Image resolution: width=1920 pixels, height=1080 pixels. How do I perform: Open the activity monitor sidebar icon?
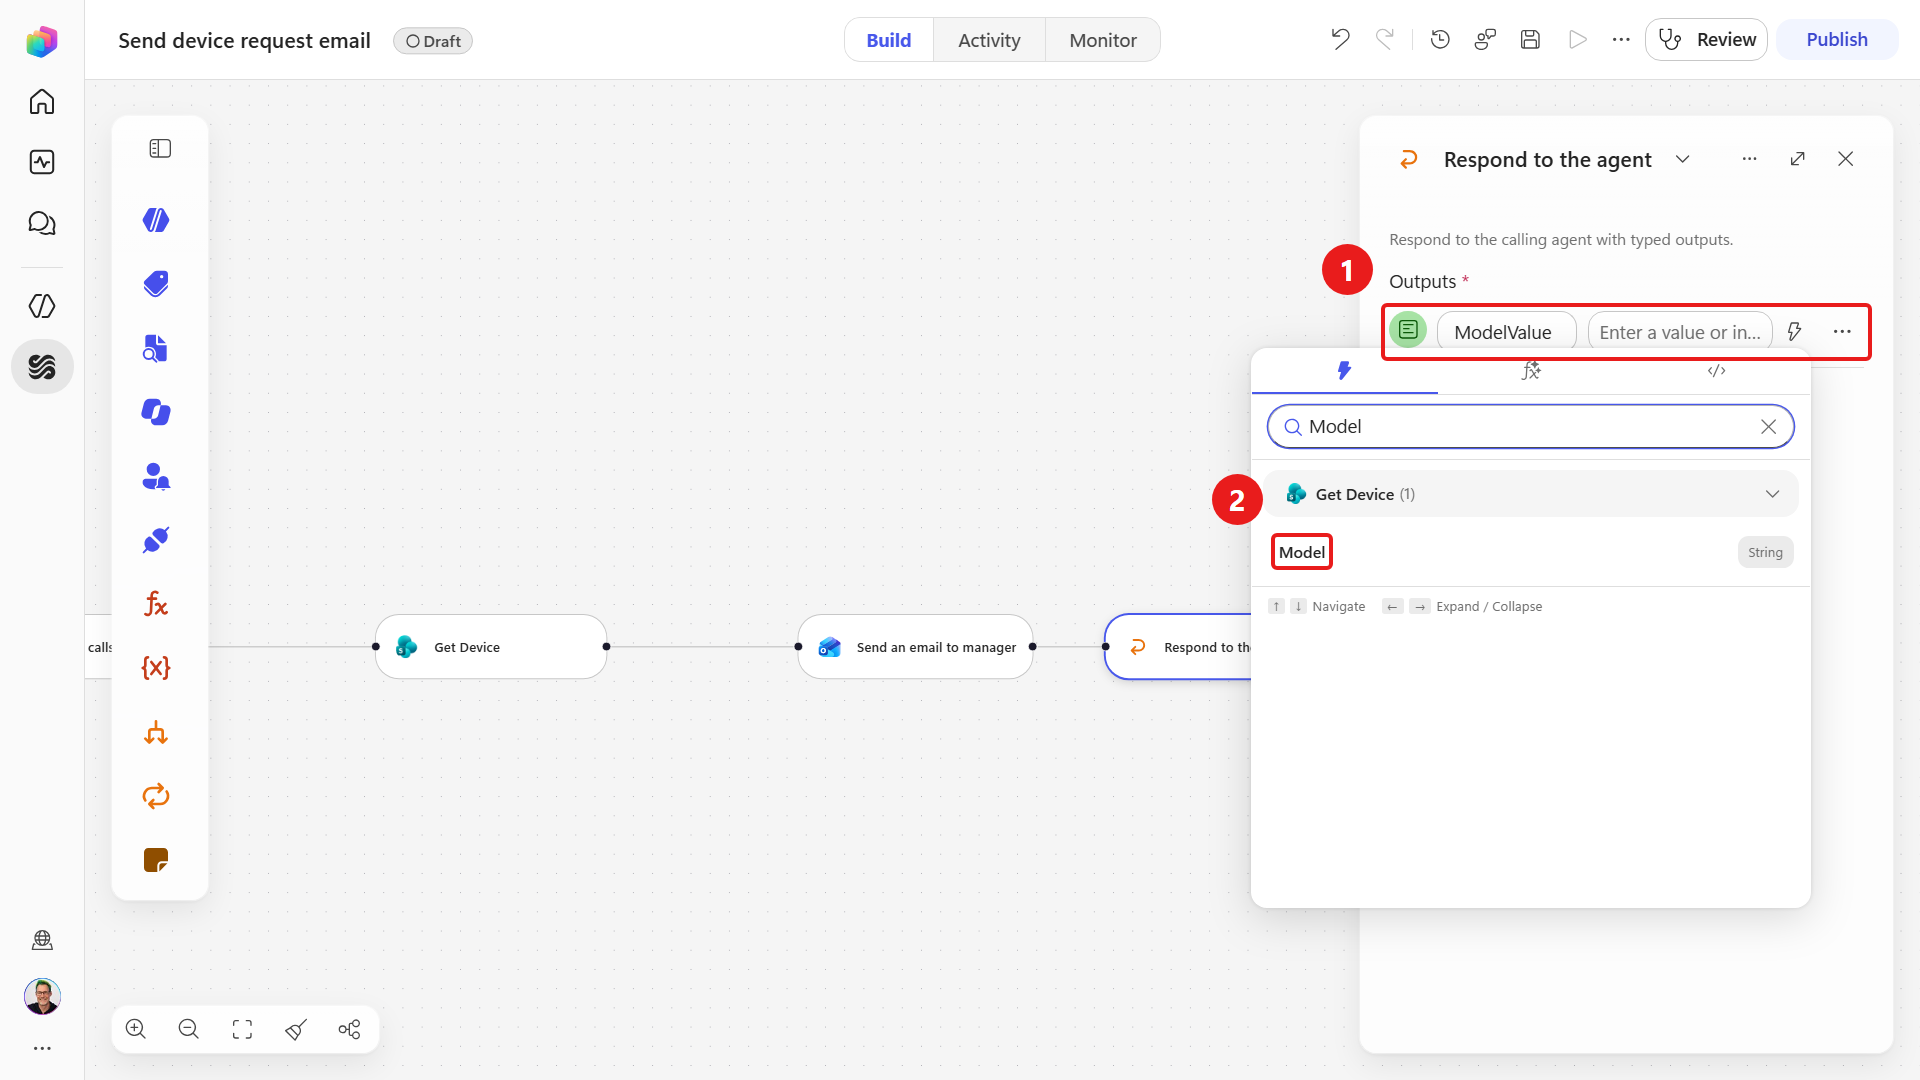coord(42,162)
